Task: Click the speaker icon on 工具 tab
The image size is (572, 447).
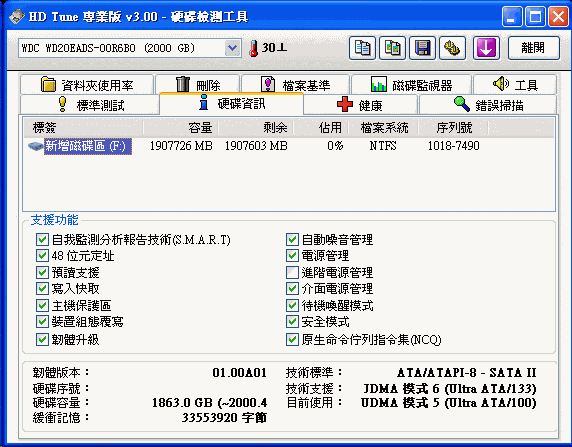Action: (500, 84)
